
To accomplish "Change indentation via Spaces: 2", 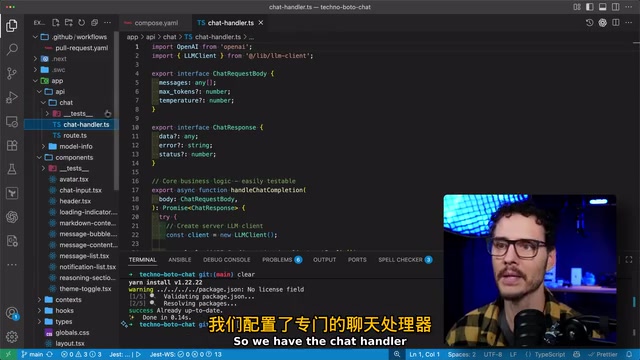I will tap(462, 354).
